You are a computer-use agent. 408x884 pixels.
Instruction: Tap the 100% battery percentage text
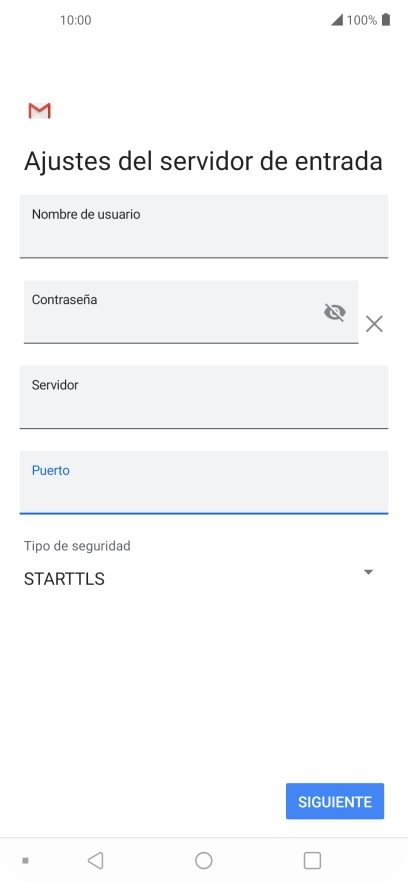point(362,20)
